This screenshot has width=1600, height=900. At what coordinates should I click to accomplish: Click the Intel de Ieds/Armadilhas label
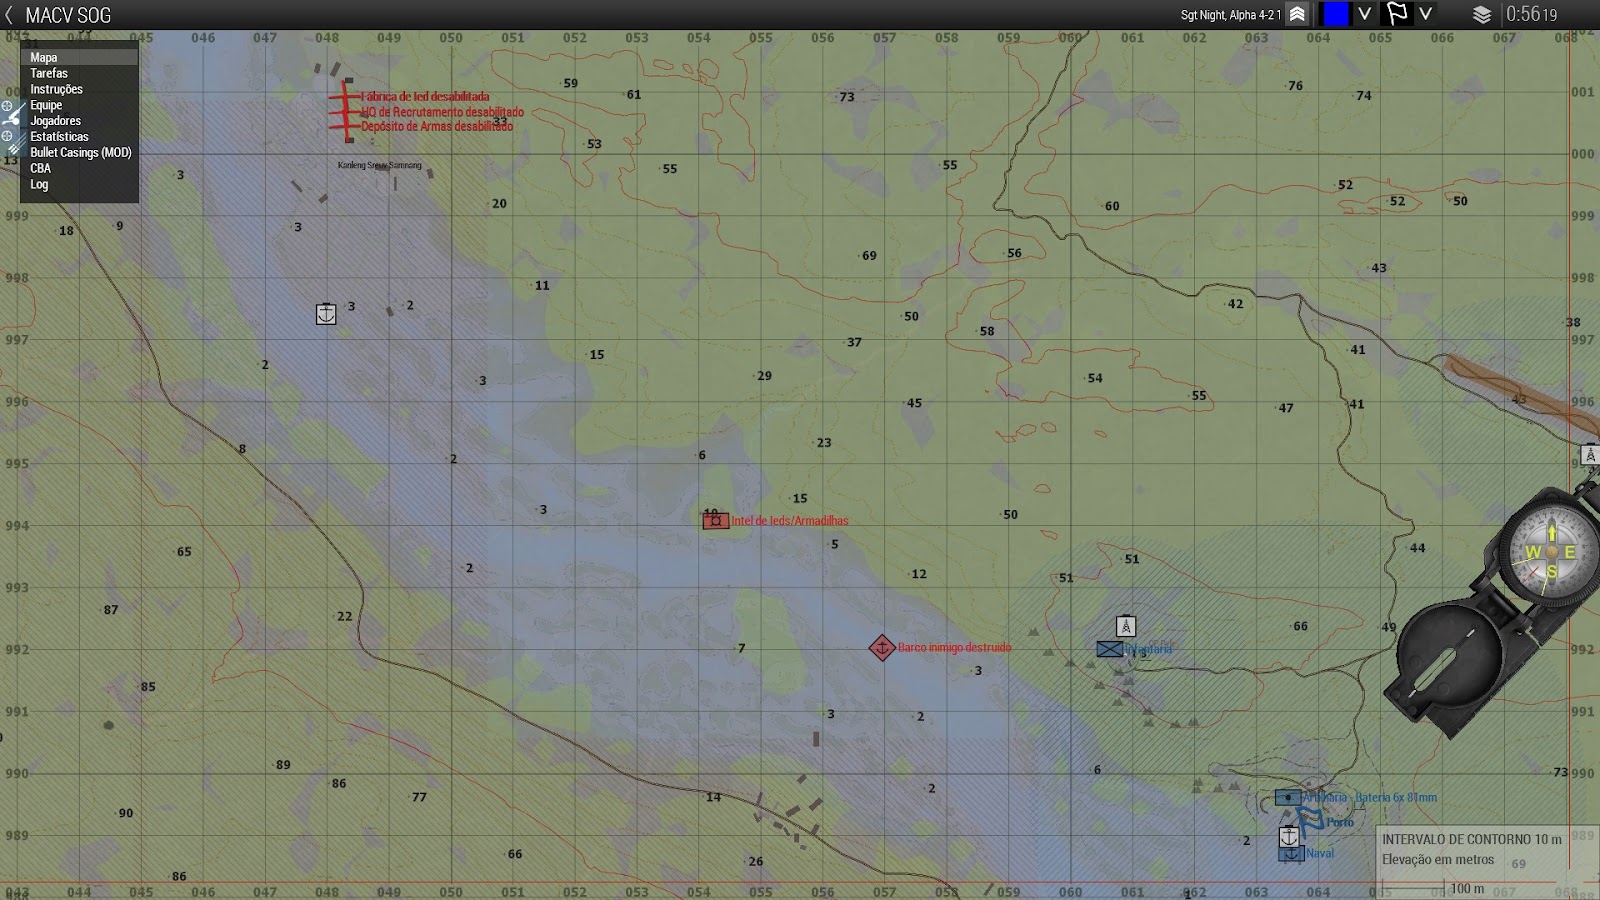click(789, 521)
